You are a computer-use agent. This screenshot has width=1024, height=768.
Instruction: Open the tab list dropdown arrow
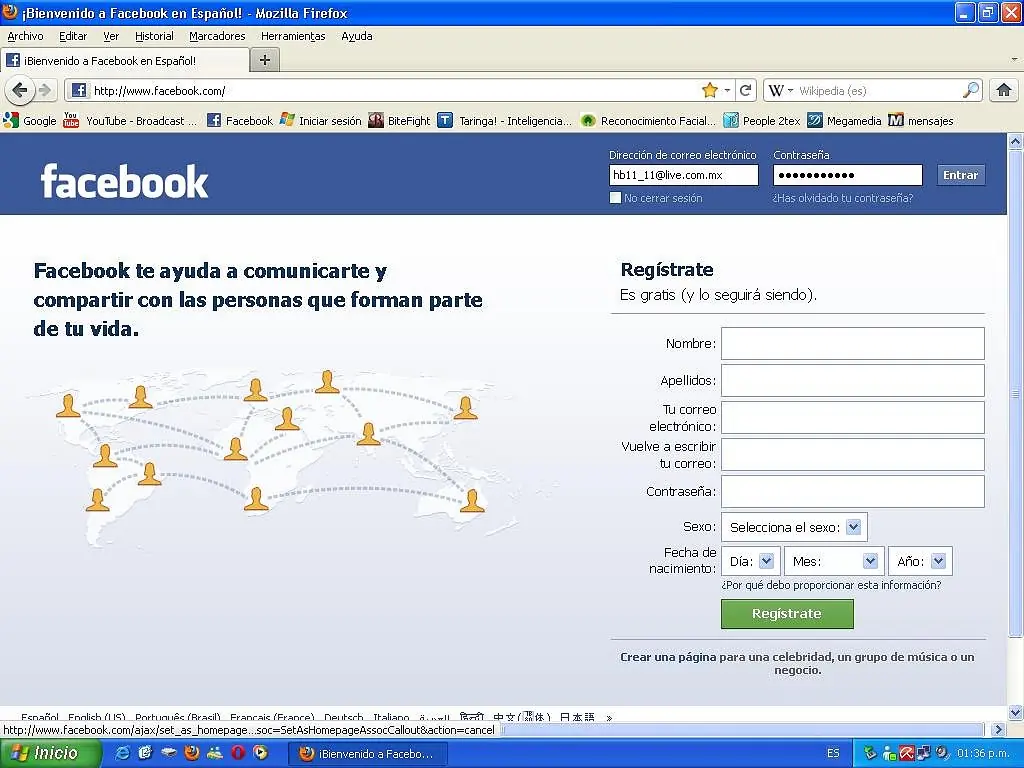point(1014,59)
